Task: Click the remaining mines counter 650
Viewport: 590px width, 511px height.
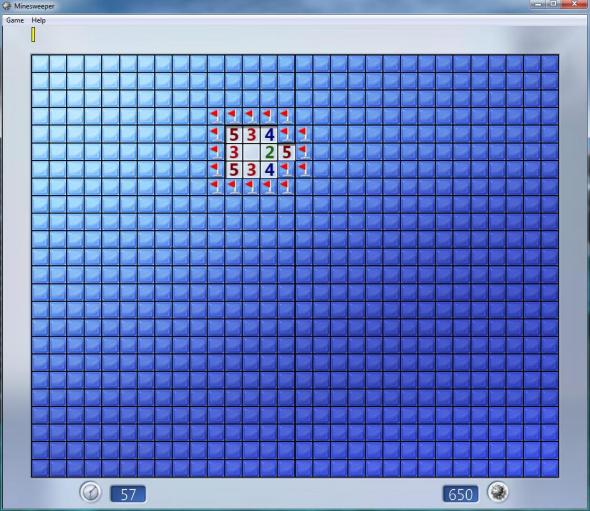Action: (461, 494)
